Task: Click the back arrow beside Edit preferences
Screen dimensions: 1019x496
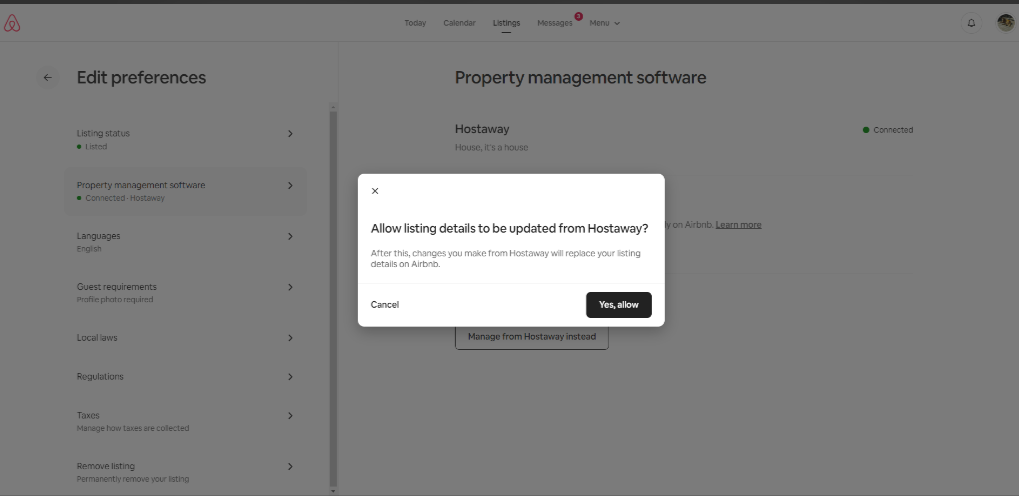Action: [x=47, y=77]
